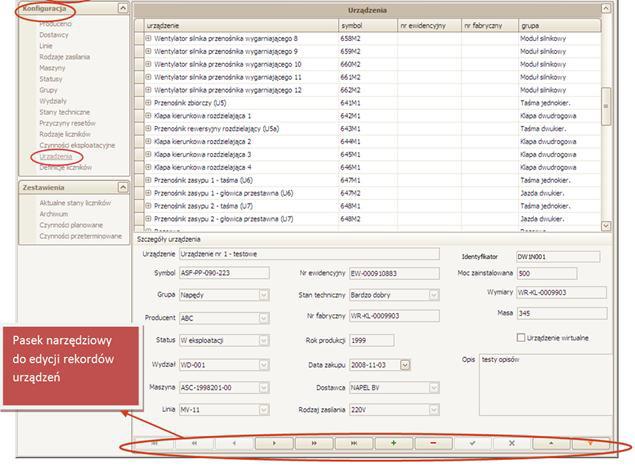The image size is (635, 465).
Task: Open the Stan techniczny dropdown
Action: [434, 295]
